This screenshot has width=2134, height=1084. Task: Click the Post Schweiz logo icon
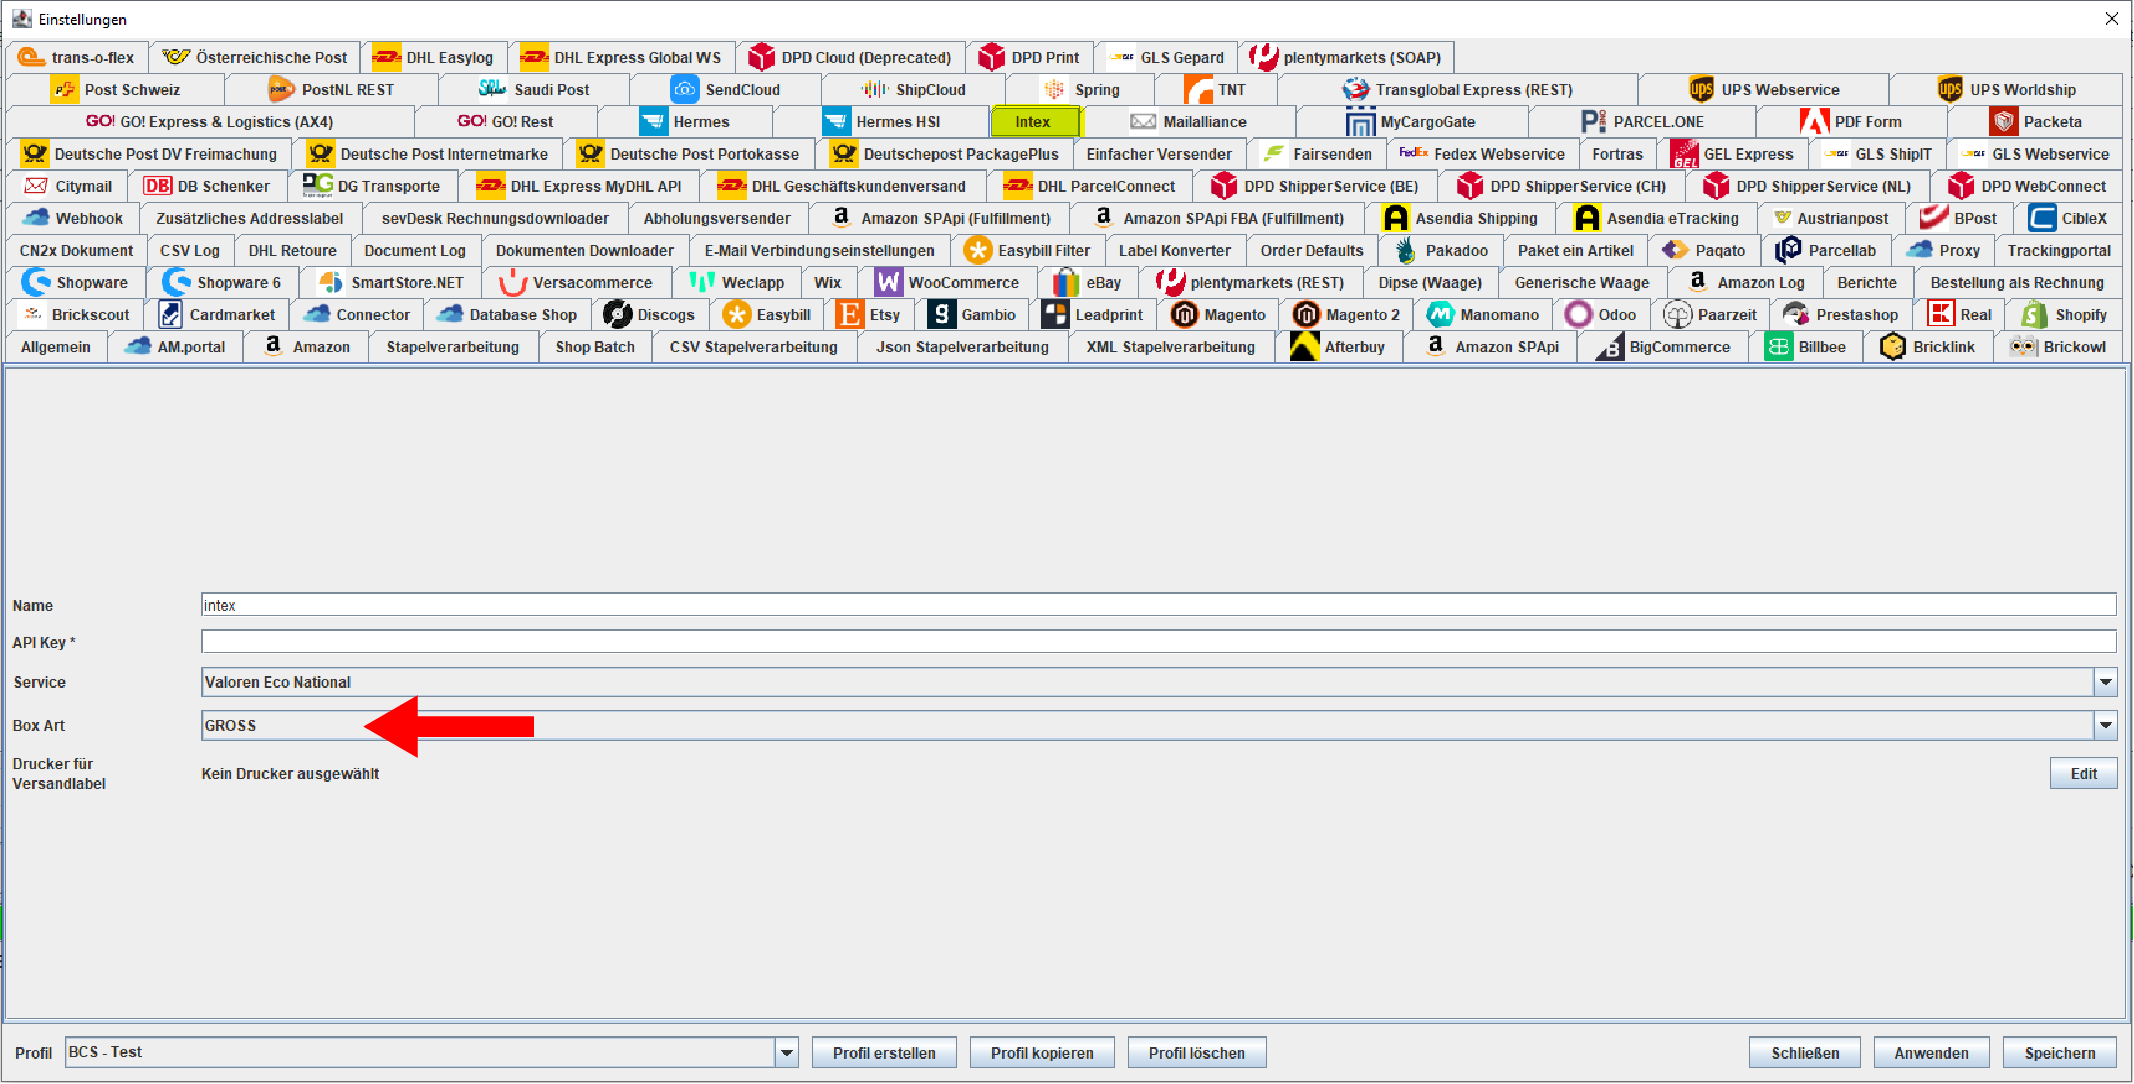coord(65,90)
